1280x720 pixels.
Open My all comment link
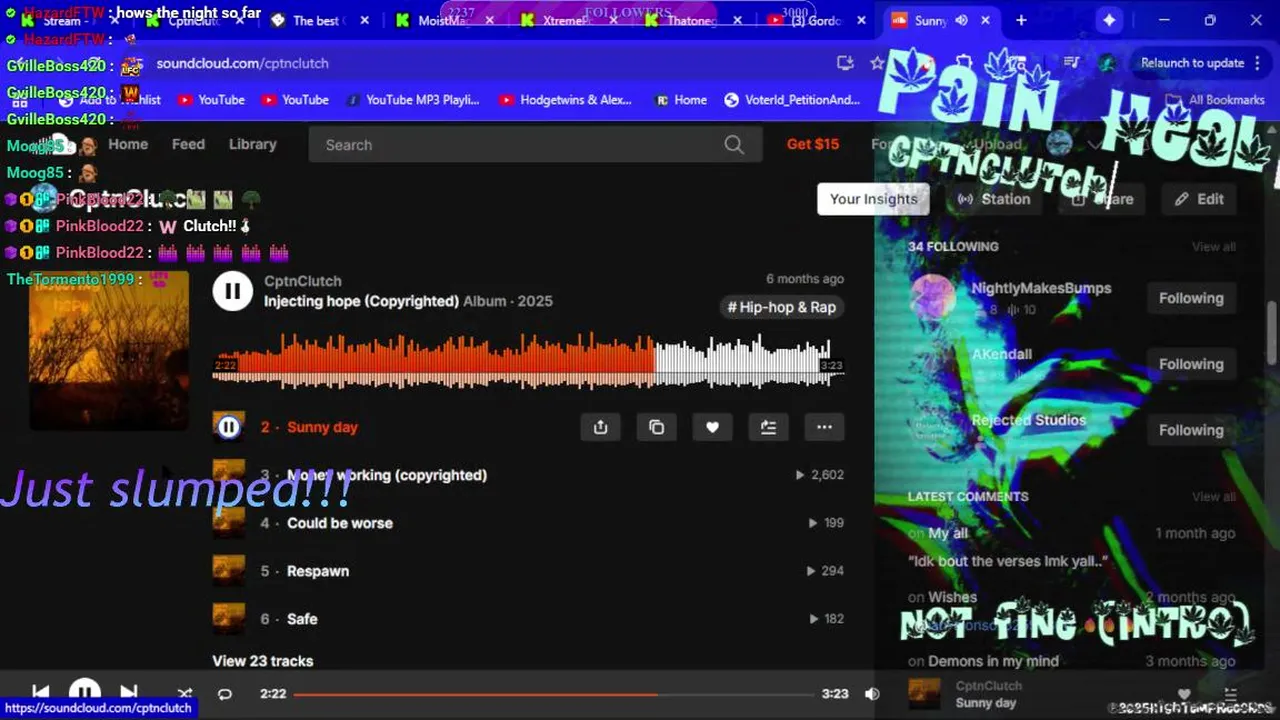point(948,533)
